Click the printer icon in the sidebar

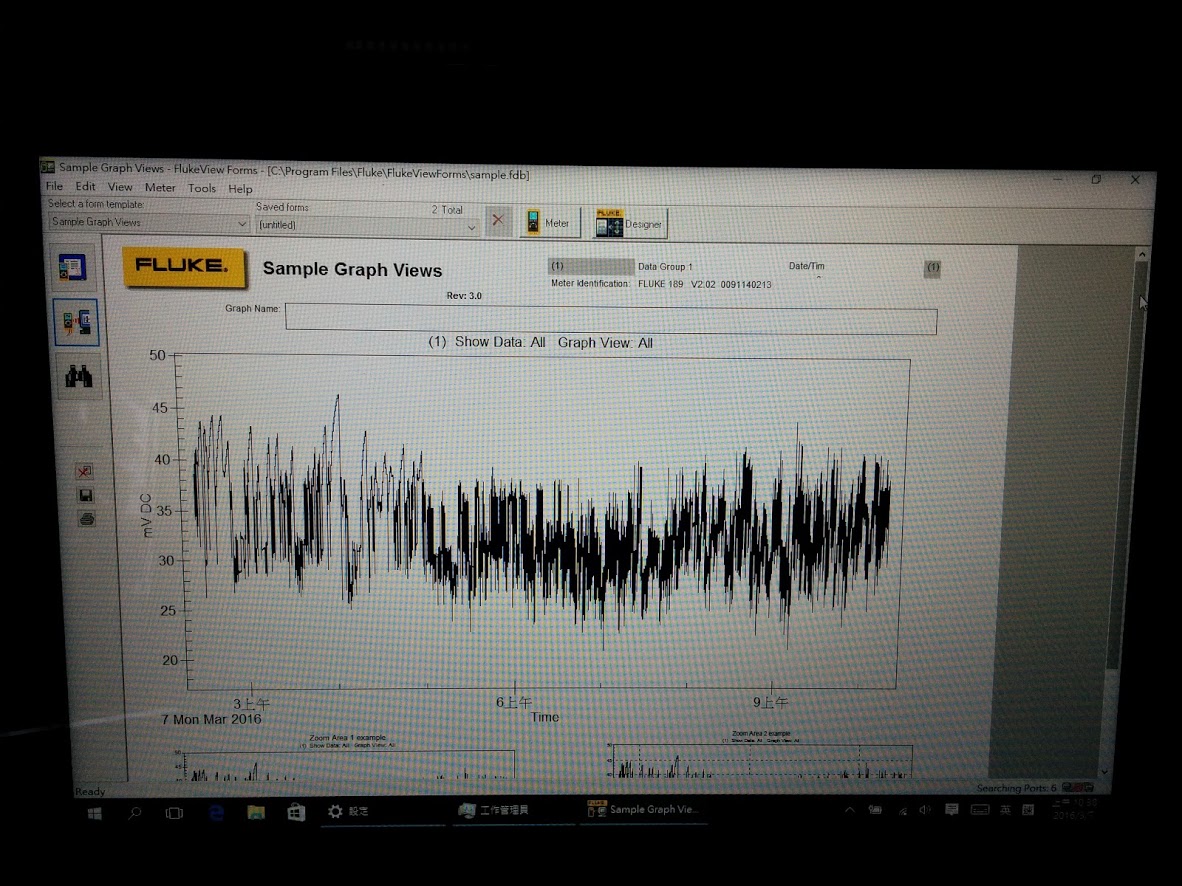[x=87, y=519]
